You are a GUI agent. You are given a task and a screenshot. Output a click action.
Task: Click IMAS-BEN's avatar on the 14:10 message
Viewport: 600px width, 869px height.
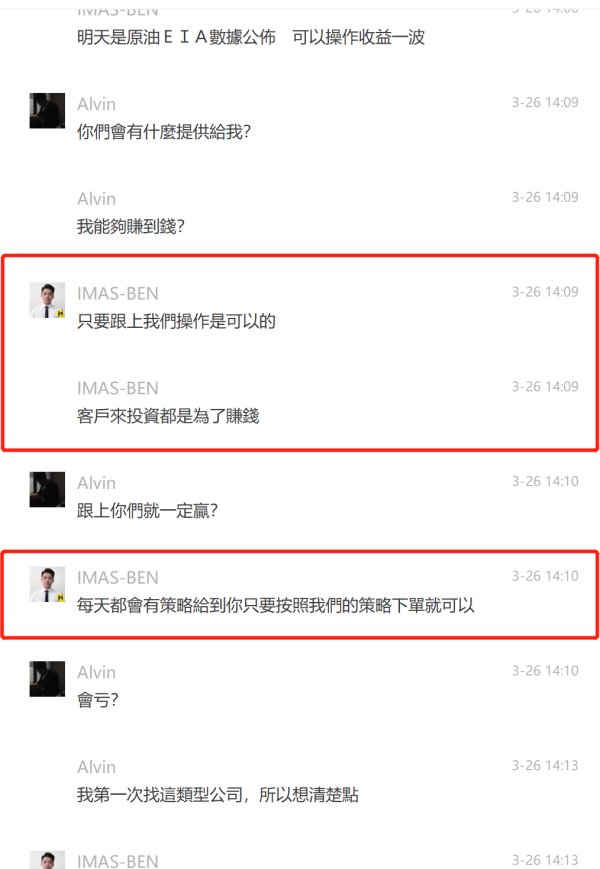[x=47, y=584]
